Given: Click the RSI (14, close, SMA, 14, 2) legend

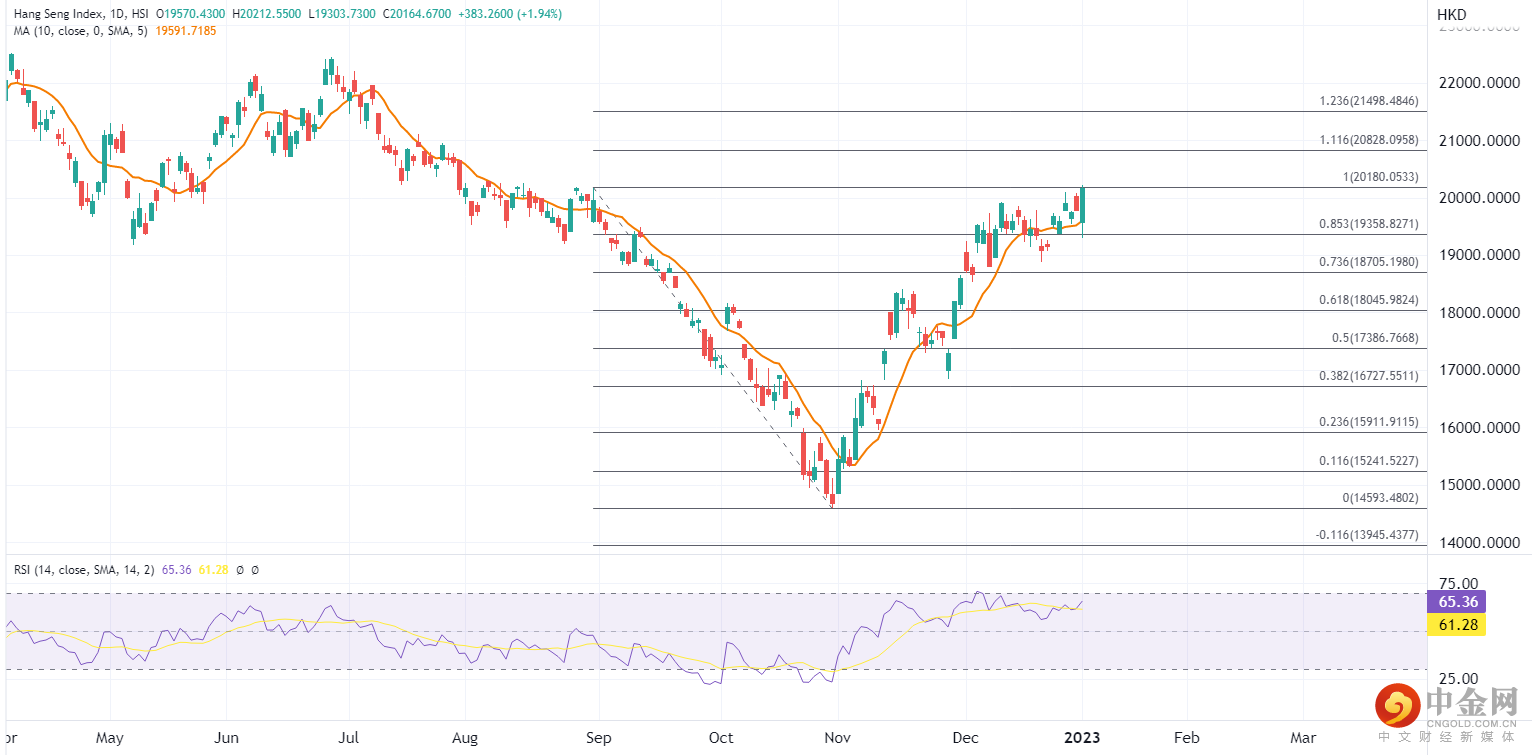Looking at the screenshot, I should (x=84, y=570).
